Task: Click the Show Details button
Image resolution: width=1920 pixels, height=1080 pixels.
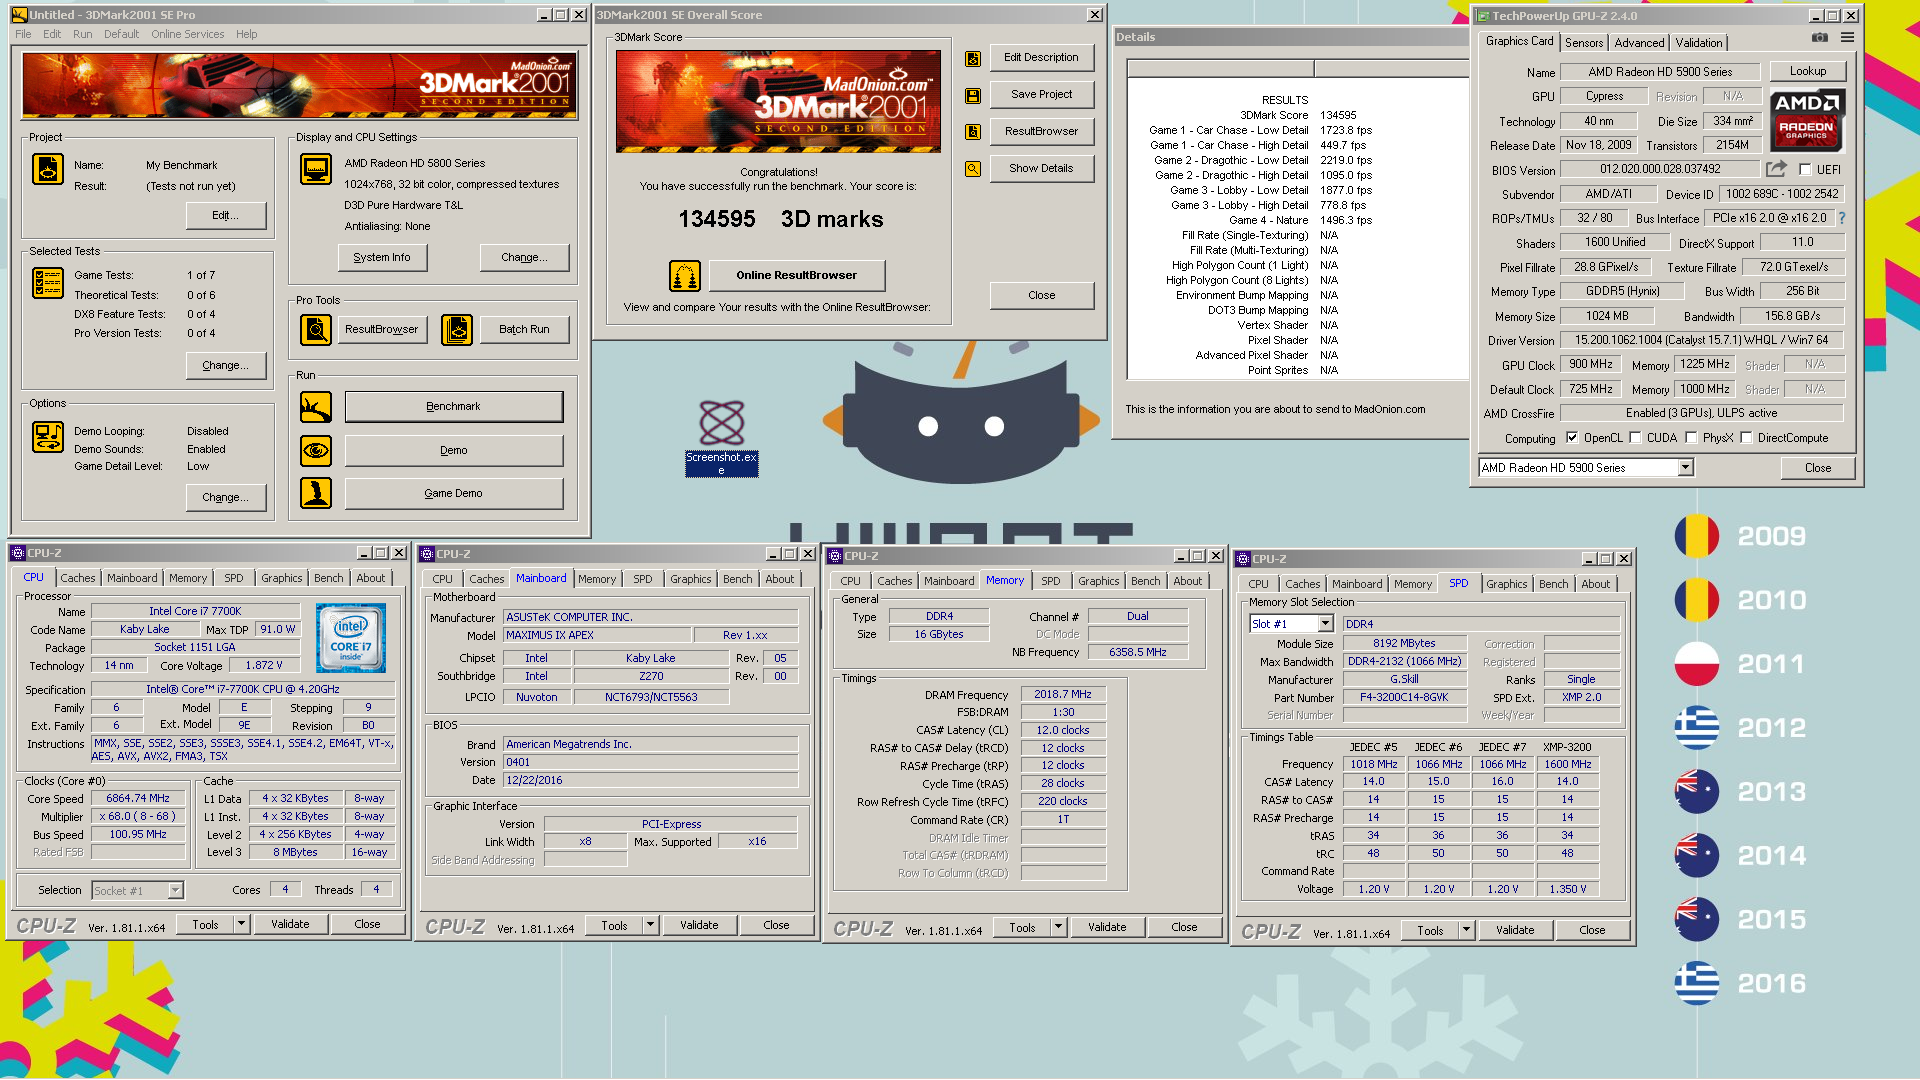Action: pyautogui.click(x=1041, y=169)
